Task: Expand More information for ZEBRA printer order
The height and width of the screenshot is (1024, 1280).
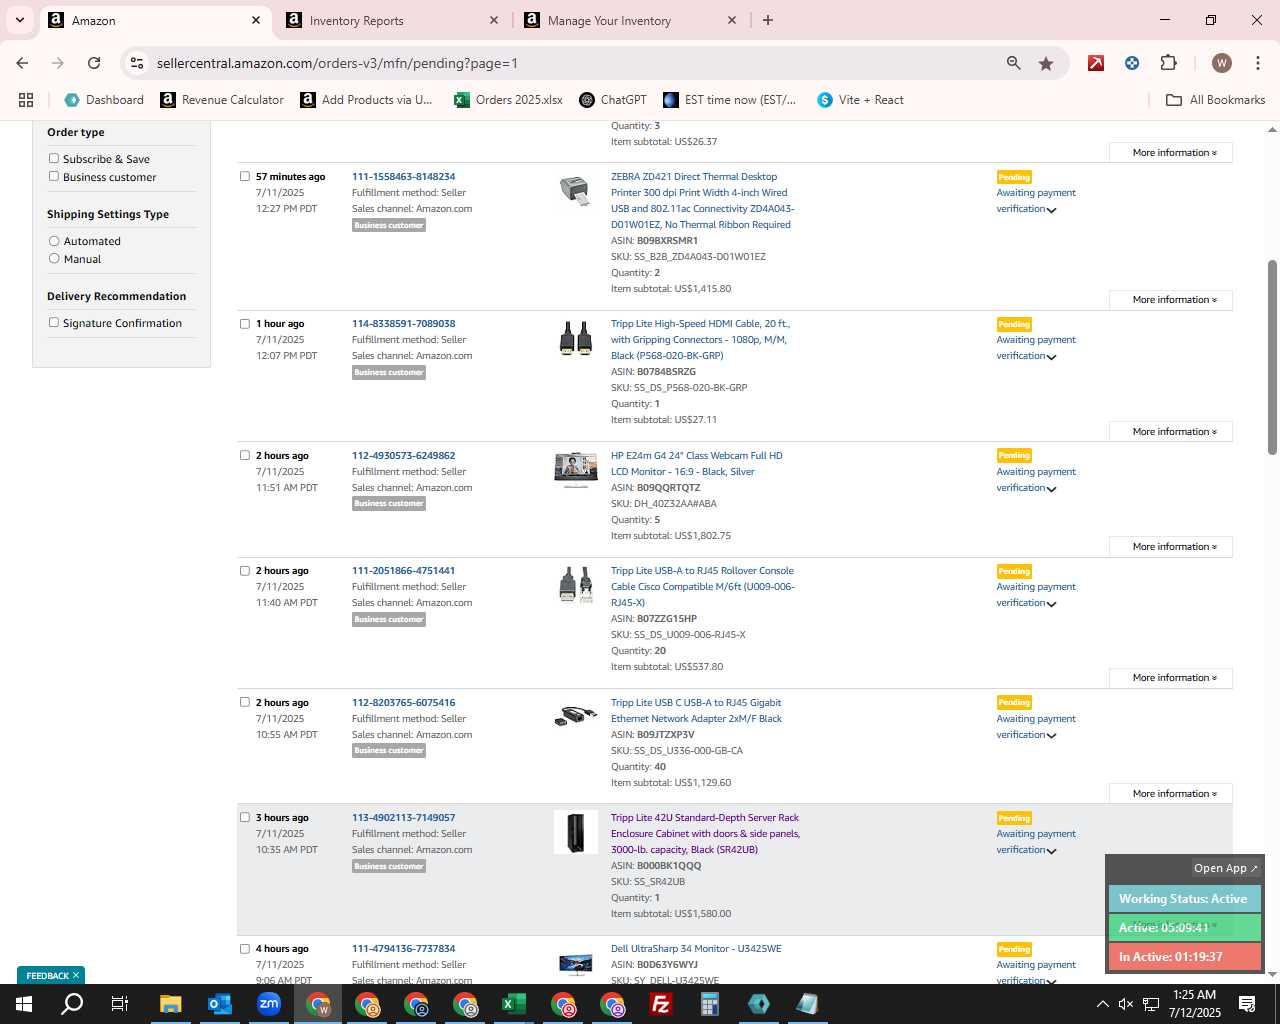Action: point(1171,300)
